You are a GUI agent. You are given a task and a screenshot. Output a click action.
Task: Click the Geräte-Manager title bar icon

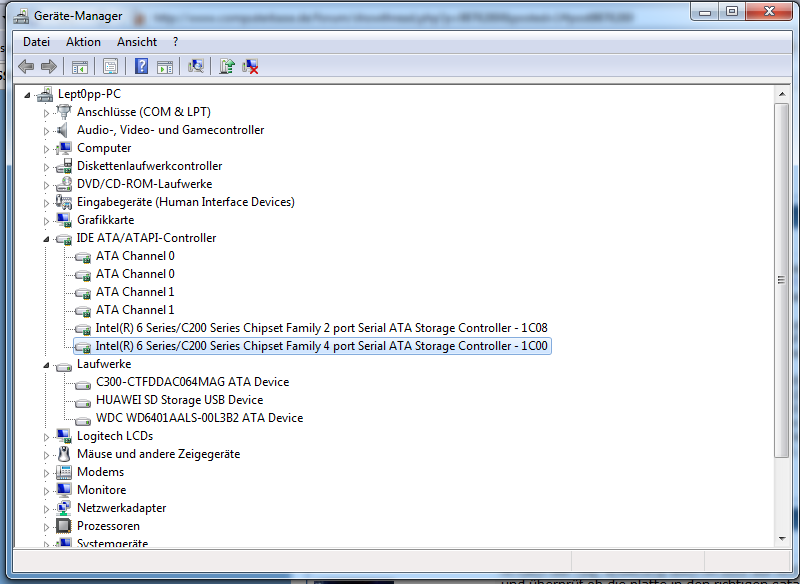[x=21, y=16]
